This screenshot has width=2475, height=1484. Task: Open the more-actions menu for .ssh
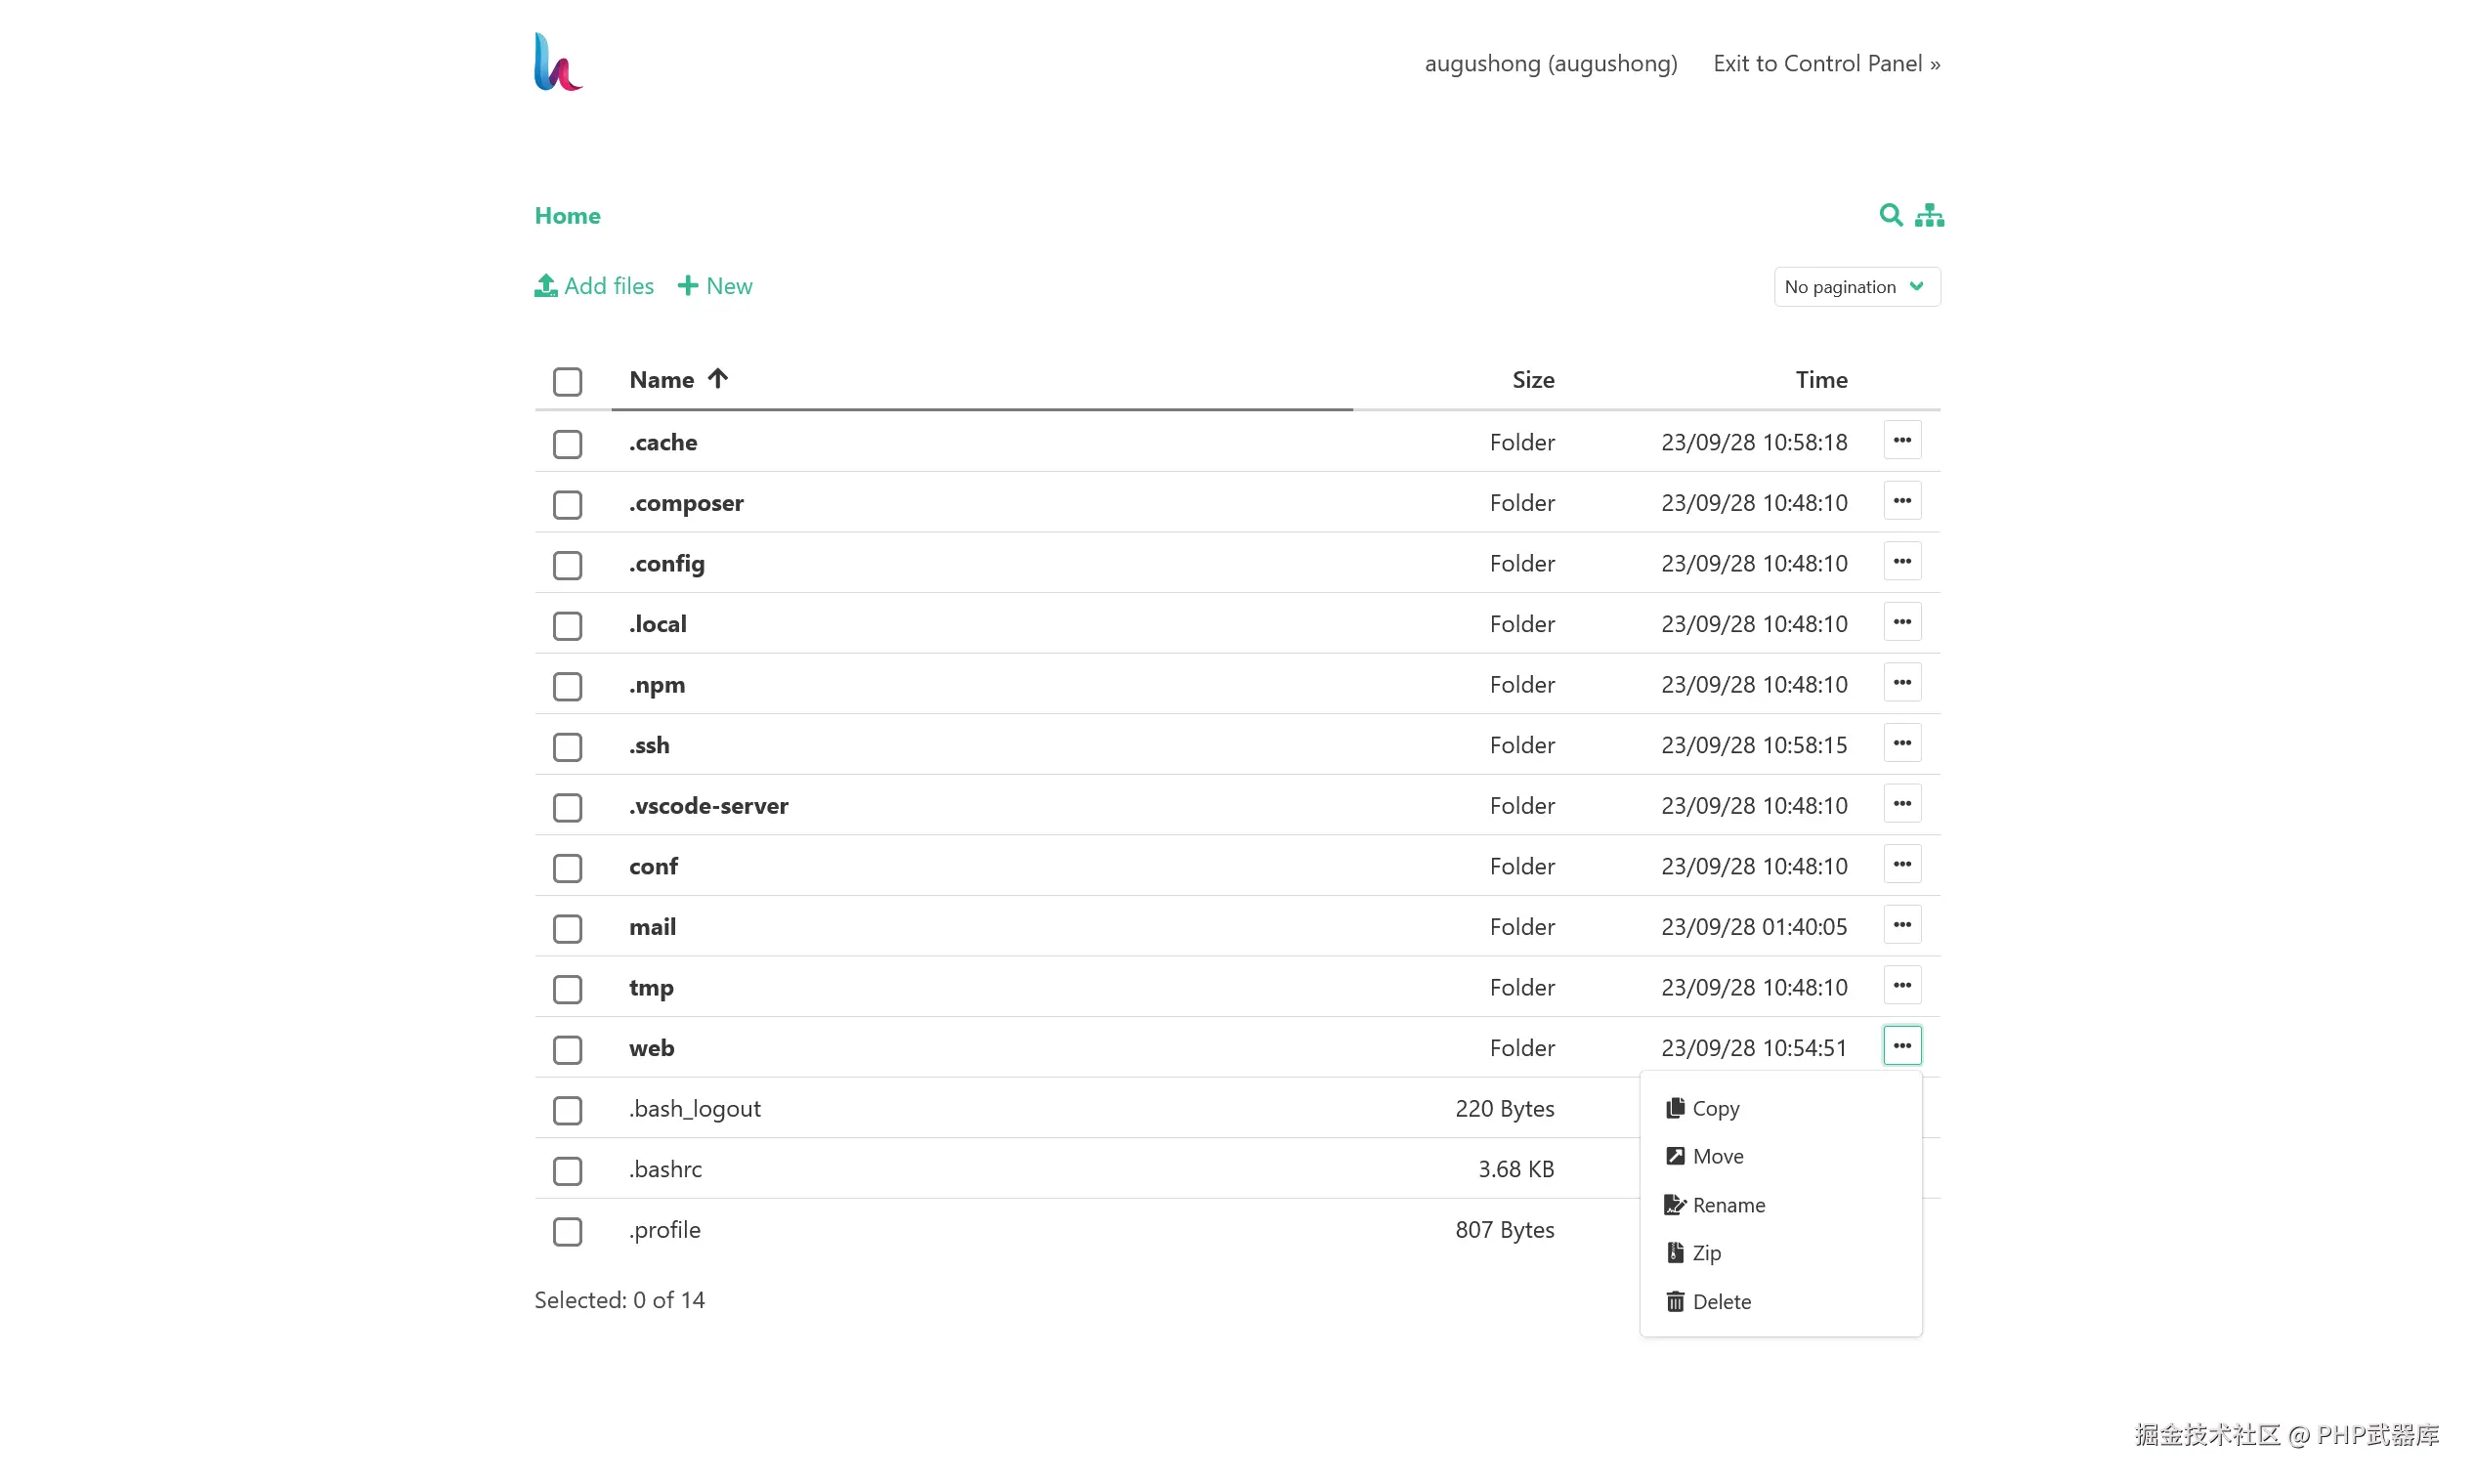[1901, 743]
